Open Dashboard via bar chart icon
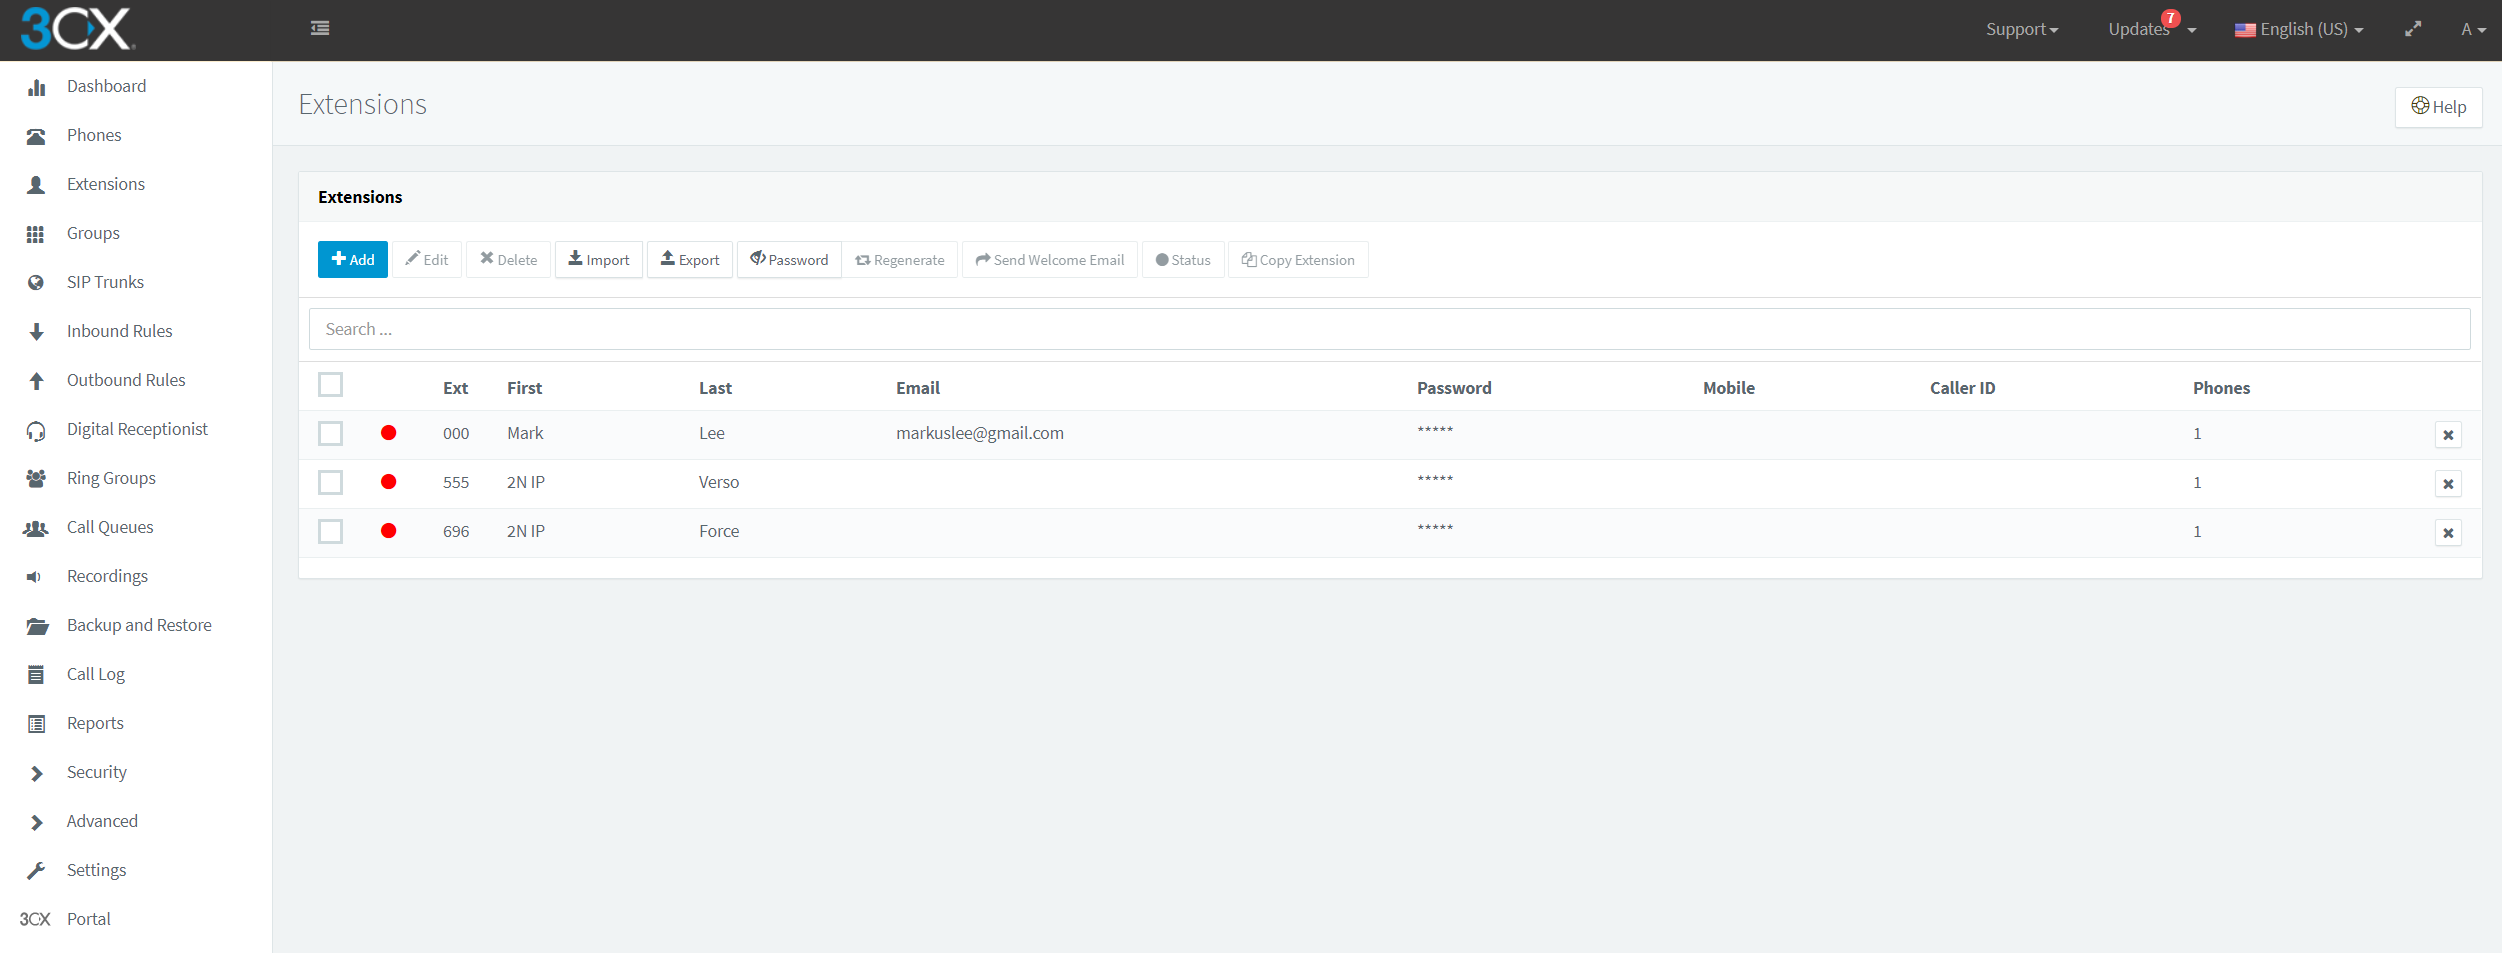The image size is (2503, 953). [37, 87]
